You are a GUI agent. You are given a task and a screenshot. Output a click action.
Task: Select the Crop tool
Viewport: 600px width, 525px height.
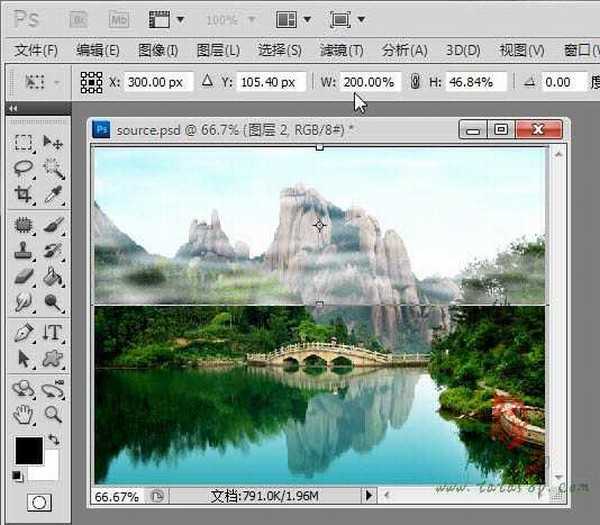tap(24, 194)
